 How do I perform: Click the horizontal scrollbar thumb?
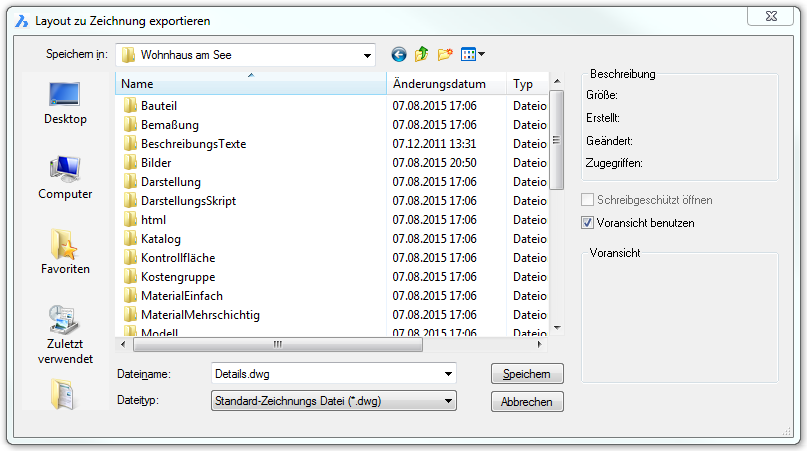pos(277,344)
